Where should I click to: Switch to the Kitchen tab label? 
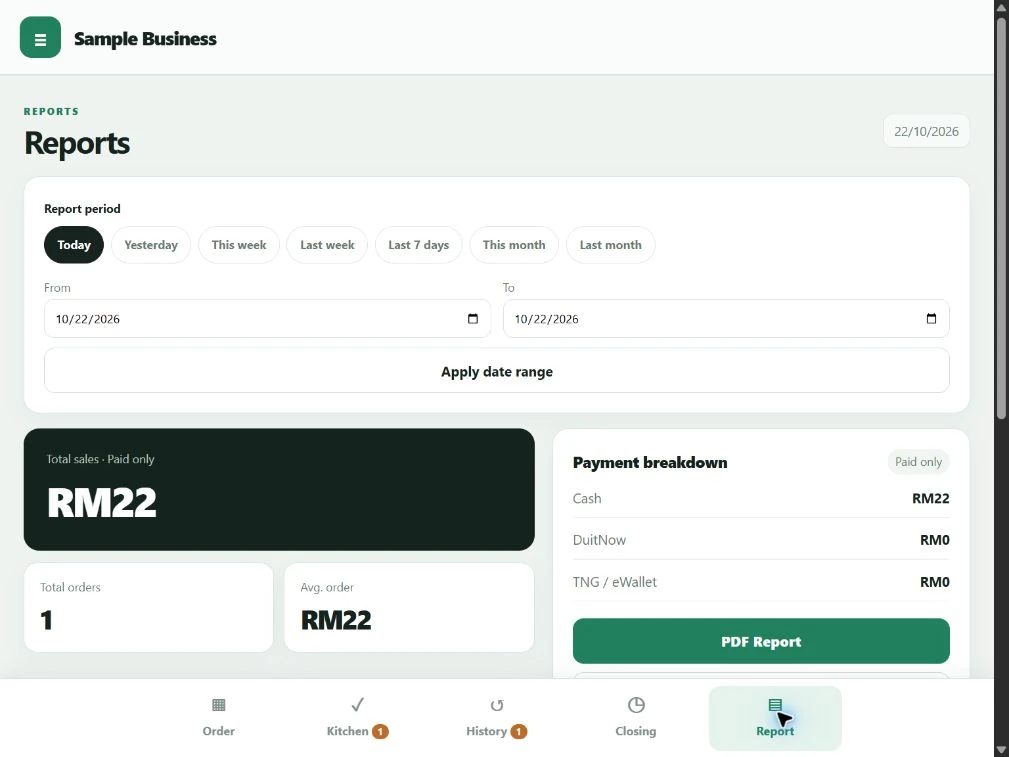[x=347, y=731]
